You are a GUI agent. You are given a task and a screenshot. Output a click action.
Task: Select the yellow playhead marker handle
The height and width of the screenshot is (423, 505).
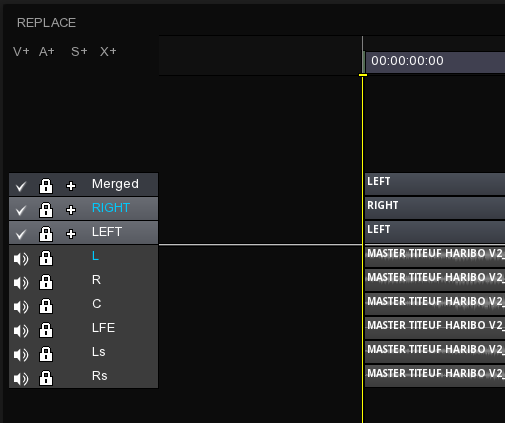[363, 75]
